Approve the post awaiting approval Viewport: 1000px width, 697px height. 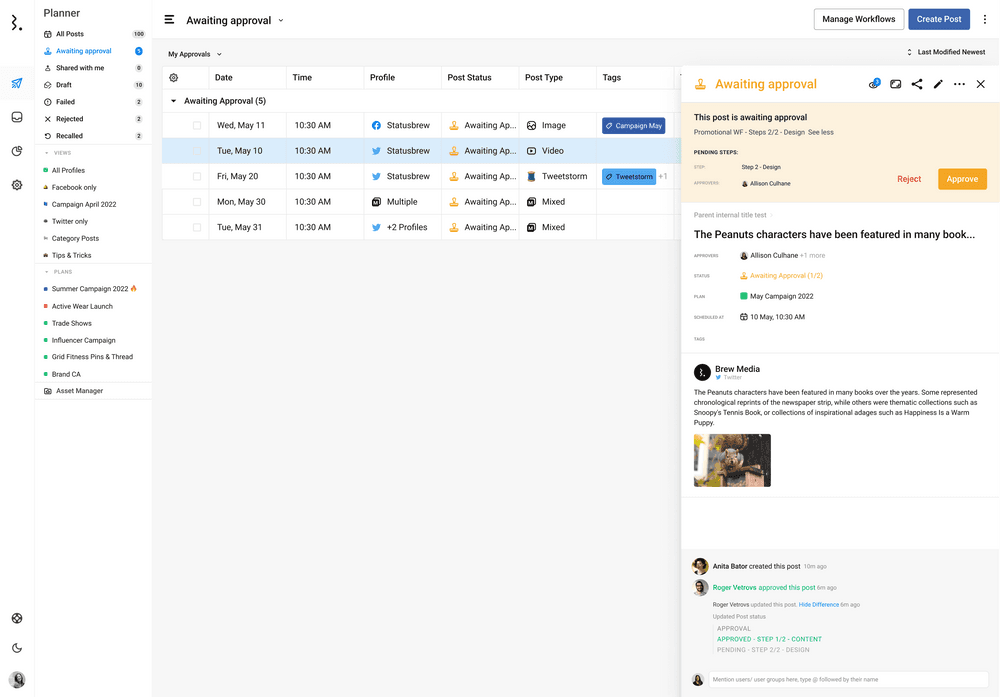click(962, 179)
